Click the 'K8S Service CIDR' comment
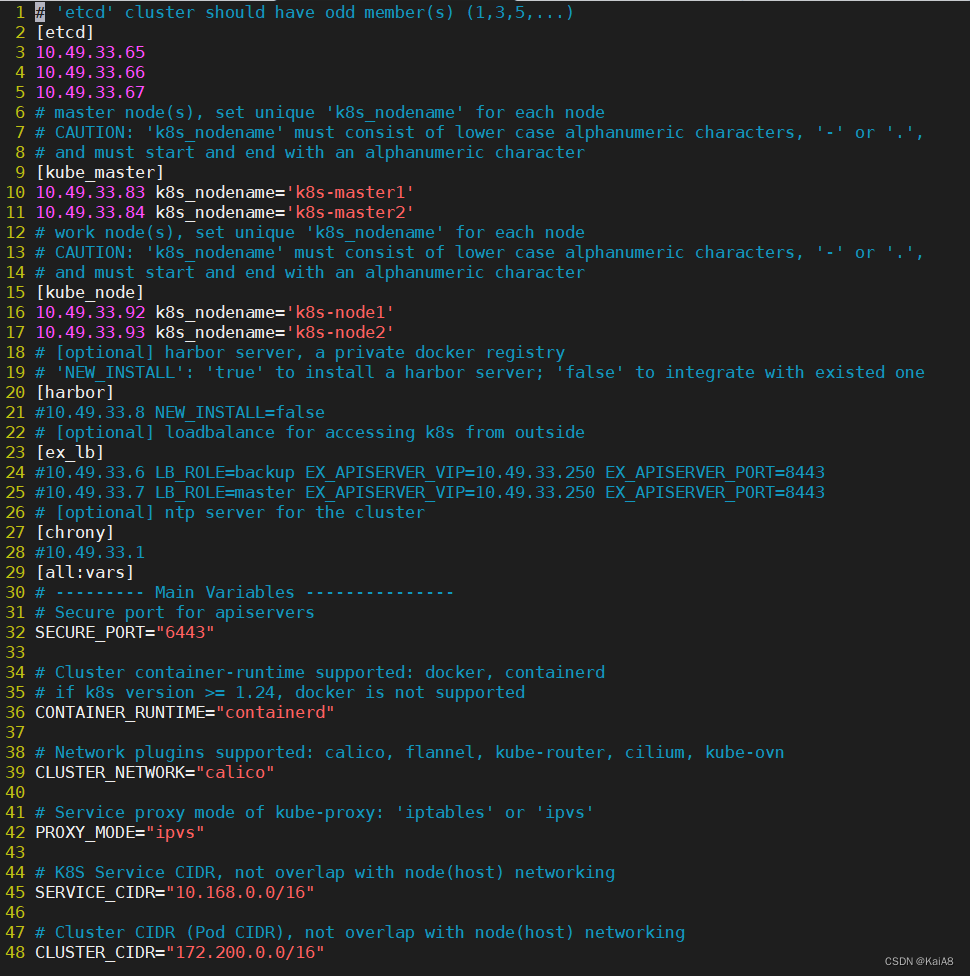The image size is (970, 976). [x=325, y=873]
